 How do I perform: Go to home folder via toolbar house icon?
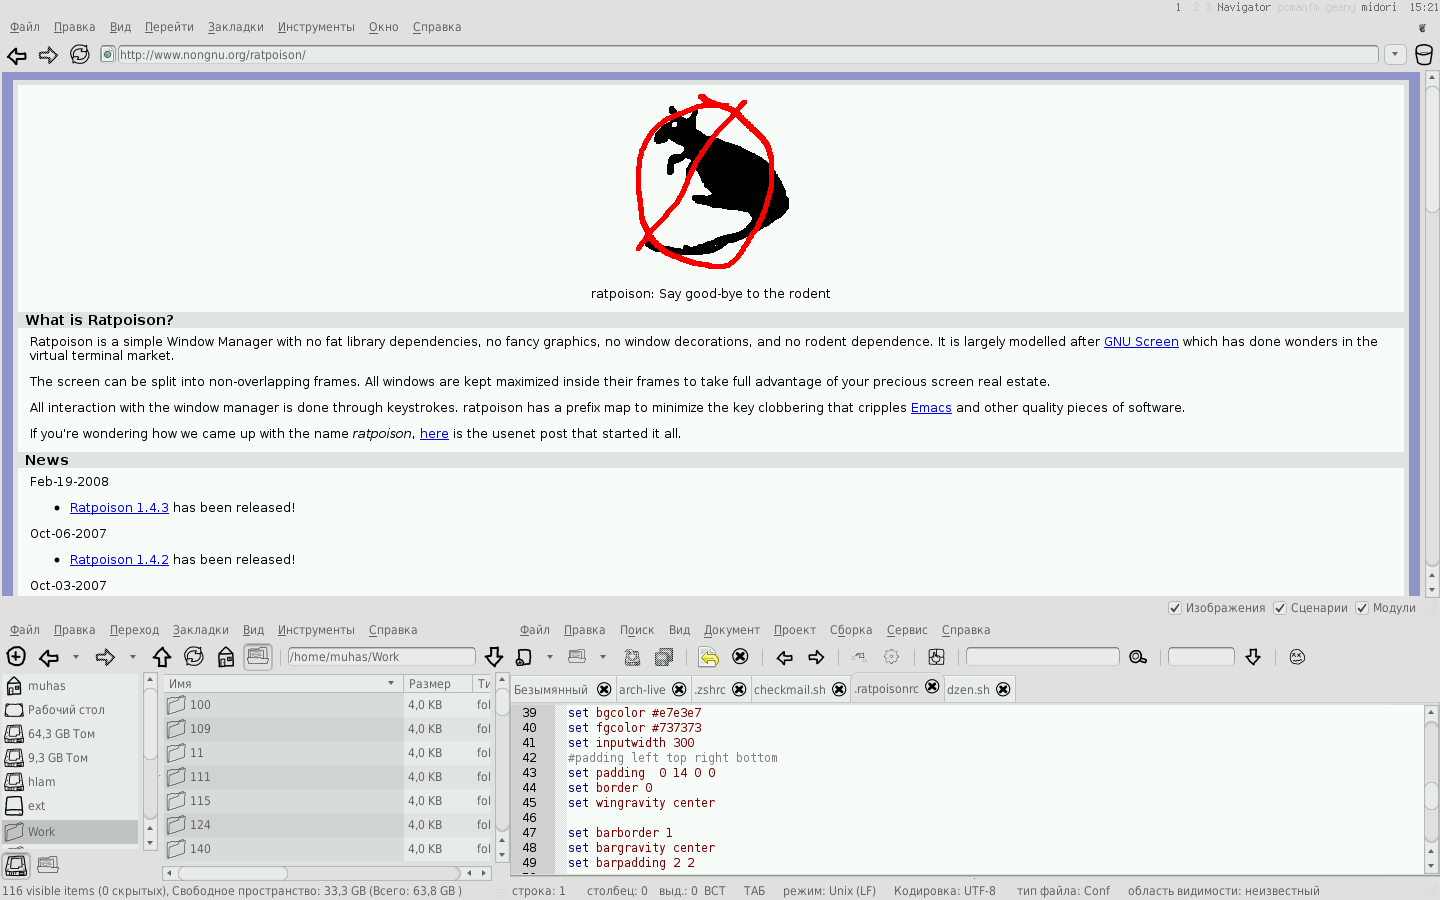226,657
